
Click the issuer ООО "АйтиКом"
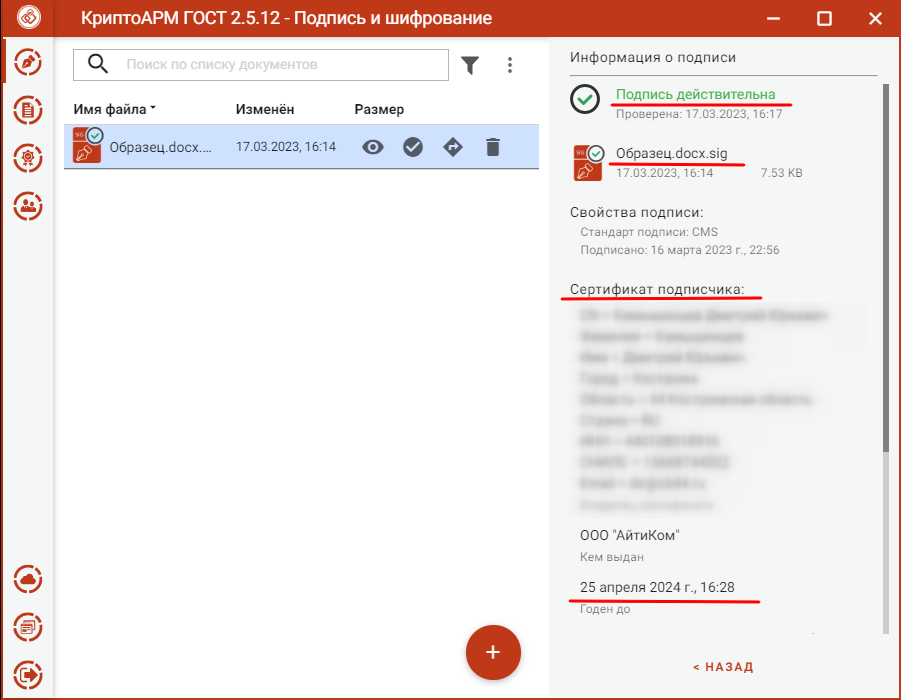630,536
